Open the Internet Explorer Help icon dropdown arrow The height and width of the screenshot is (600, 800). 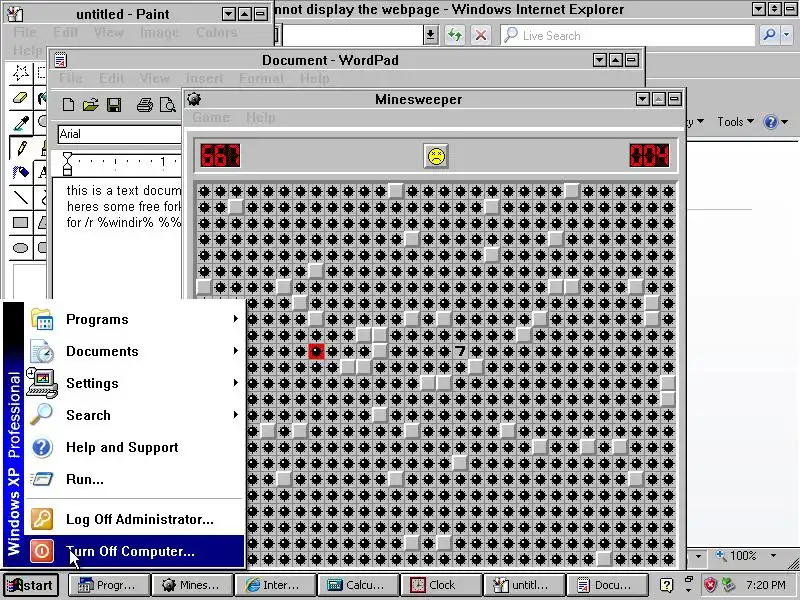coord(784,122)
